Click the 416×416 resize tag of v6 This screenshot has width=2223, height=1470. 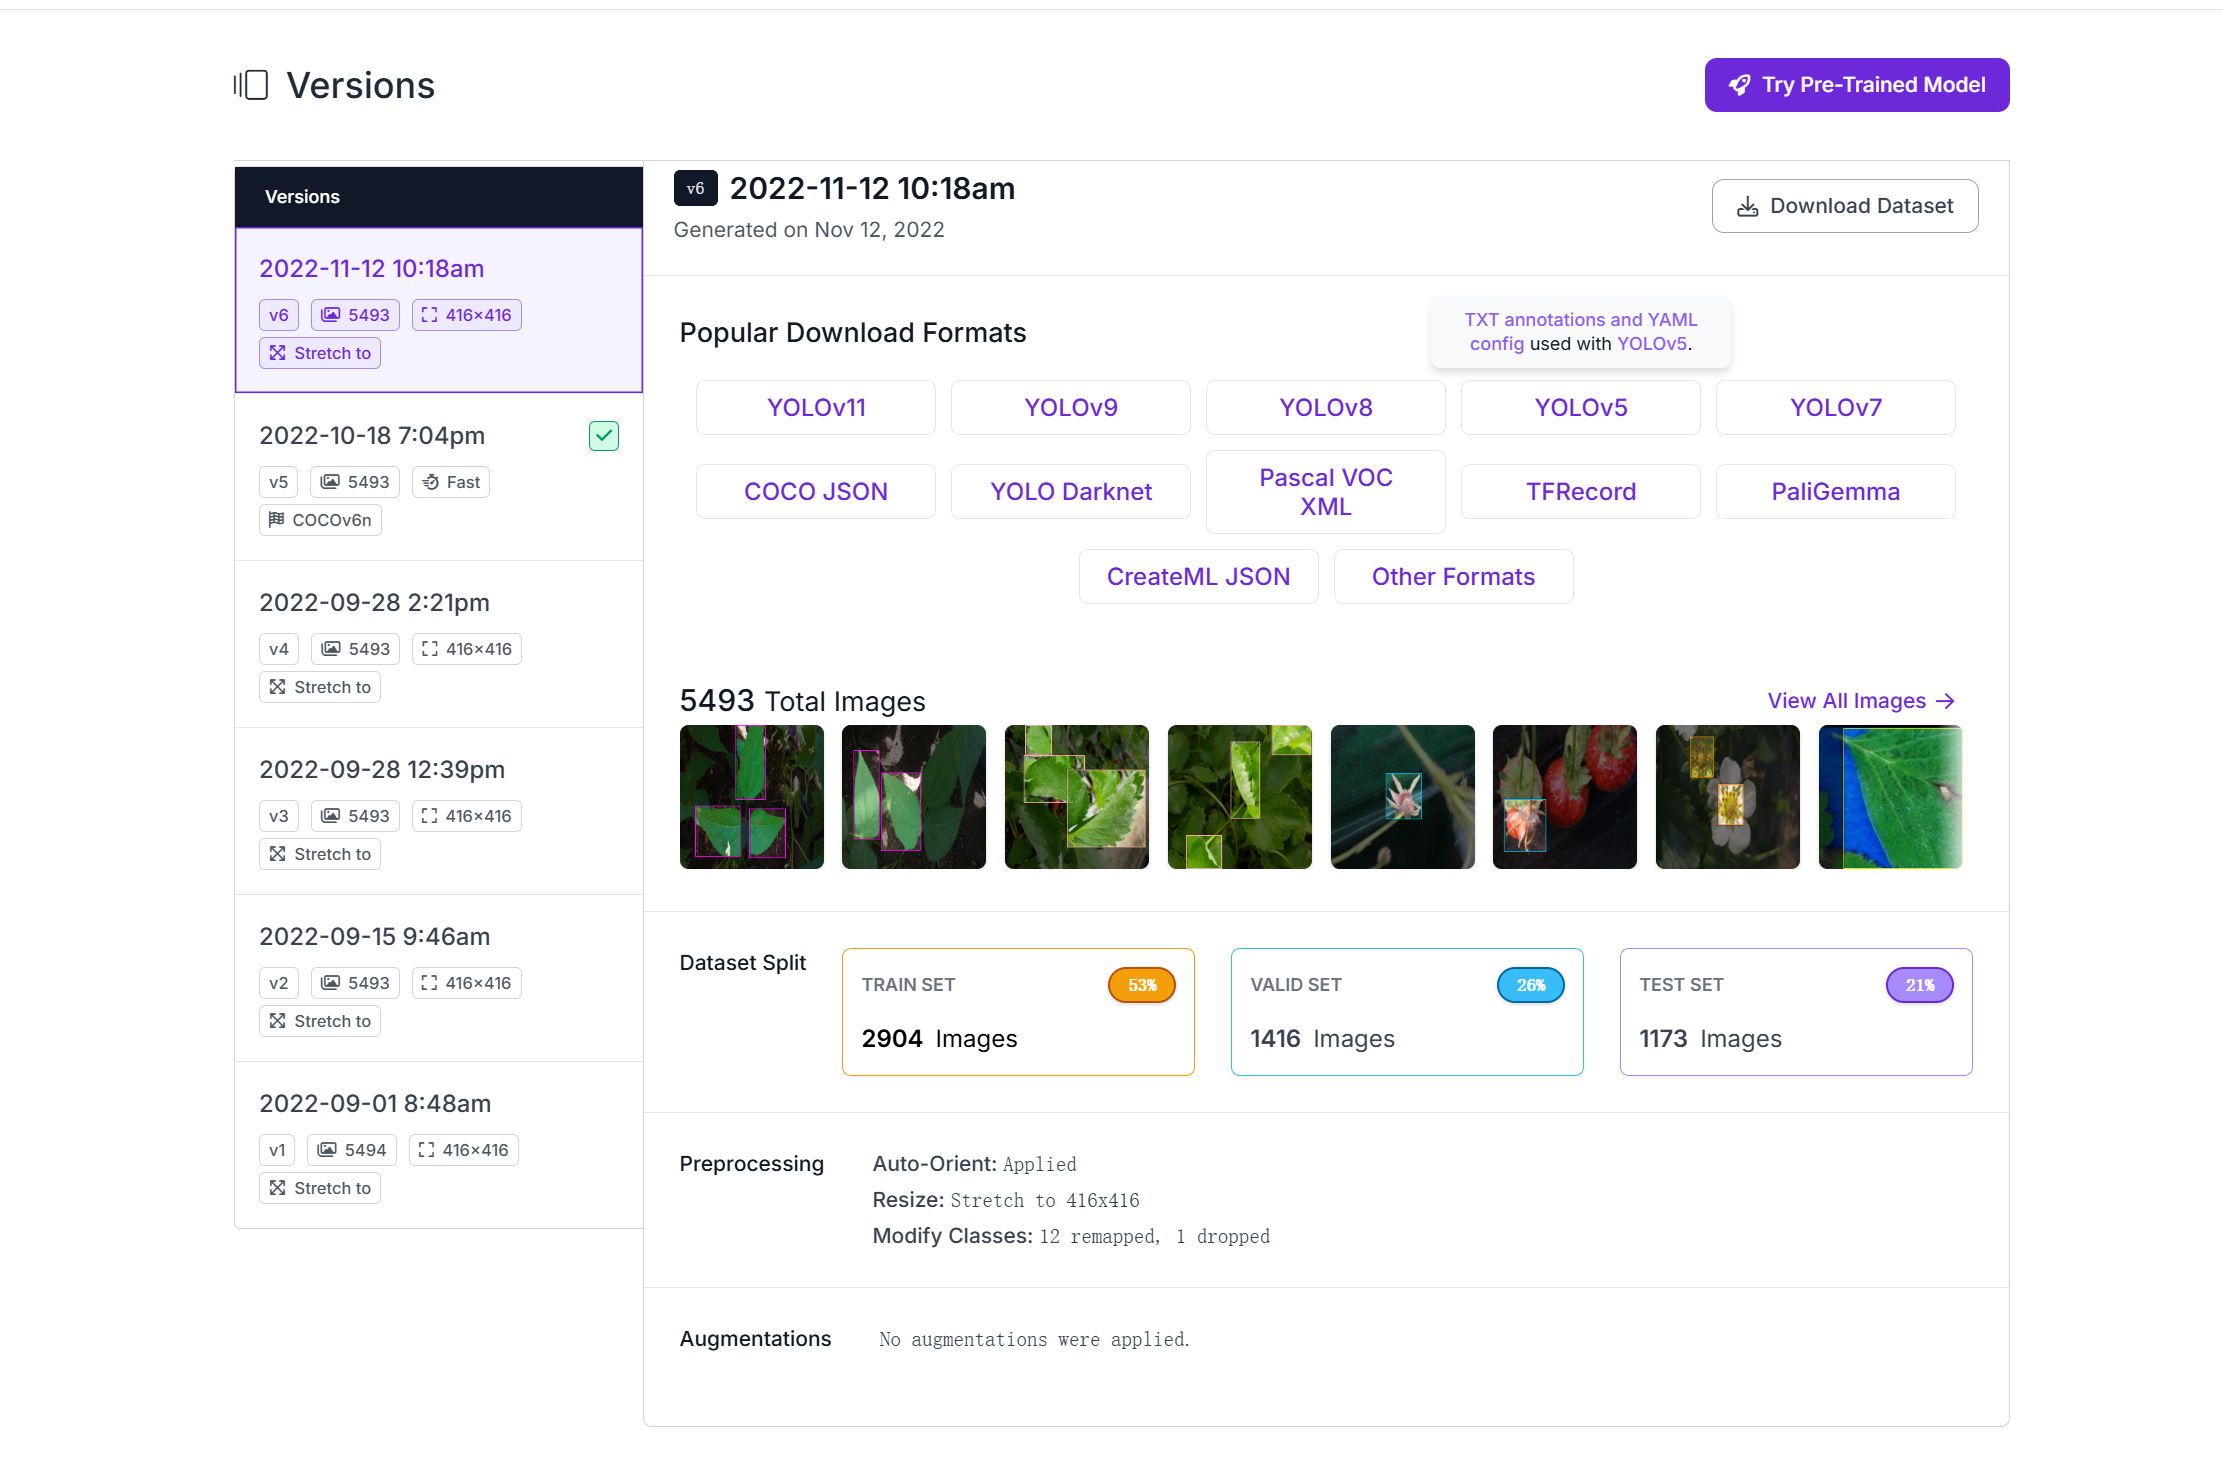click(x=466, y=315)
